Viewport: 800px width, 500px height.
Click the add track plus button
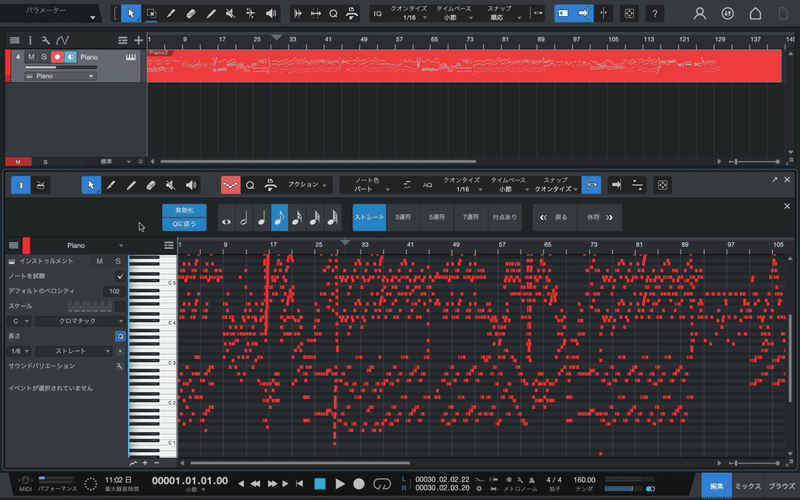[138, 40]
